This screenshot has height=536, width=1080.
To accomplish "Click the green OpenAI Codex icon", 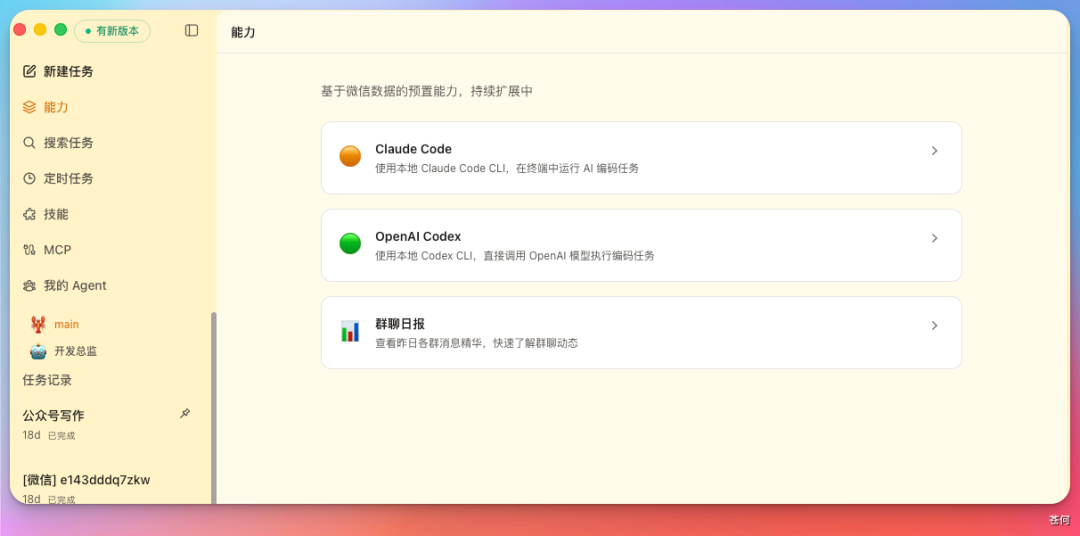I will [350, 243].
